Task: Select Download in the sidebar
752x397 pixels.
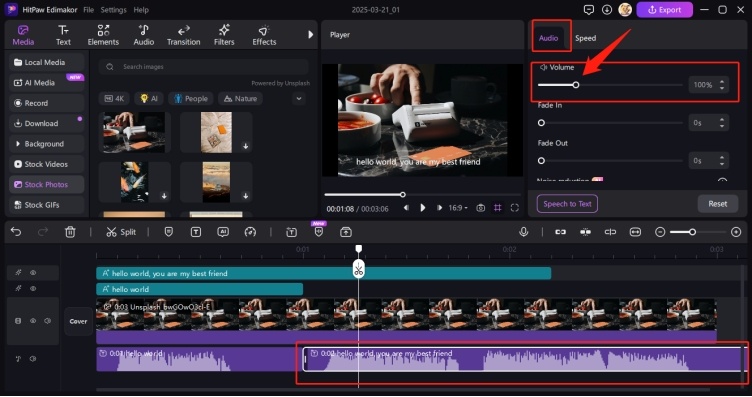Action: click(x=47, y=123)
